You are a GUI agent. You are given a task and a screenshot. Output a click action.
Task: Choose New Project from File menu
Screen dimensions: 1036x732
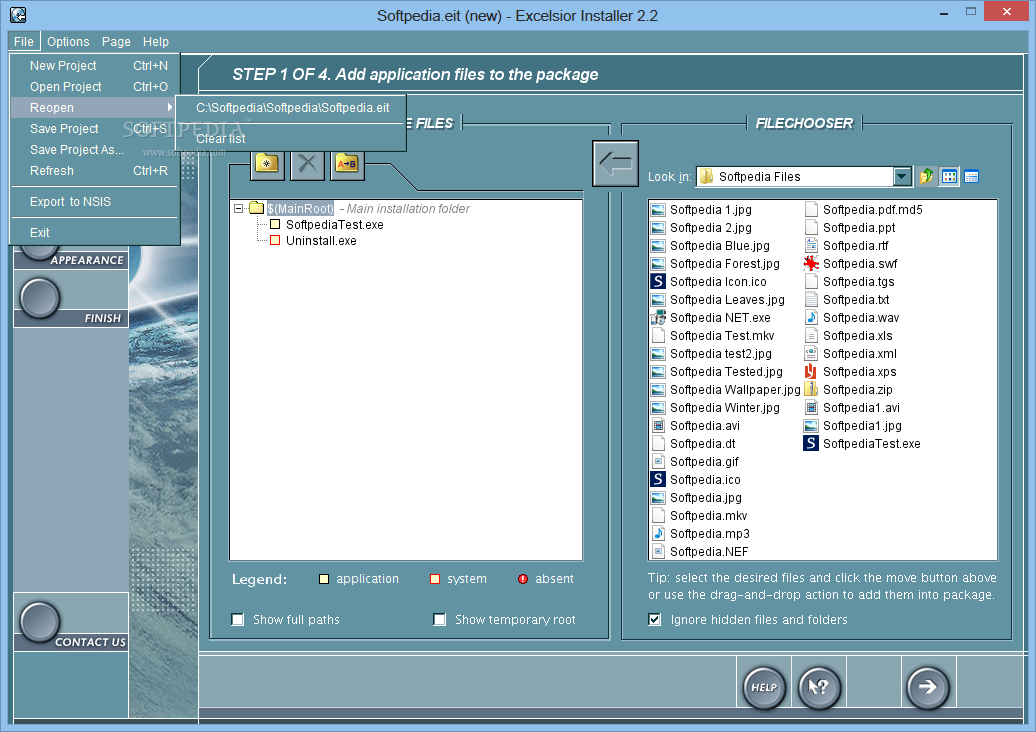(x=94, y=65)
